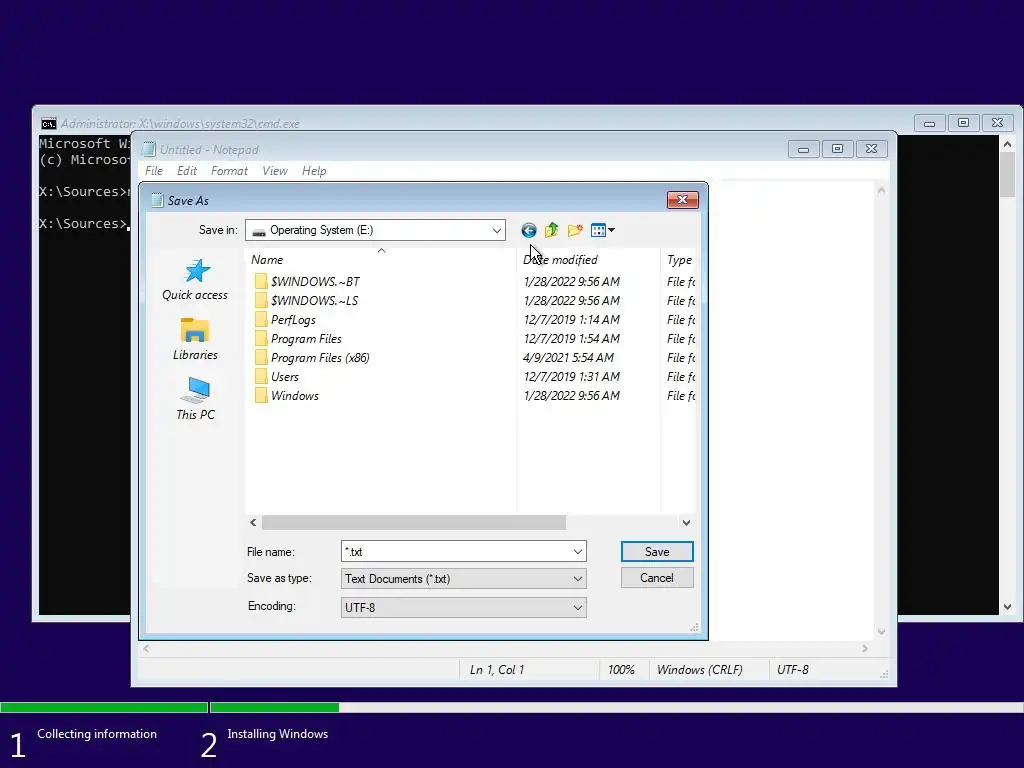Open the View Menu icon
Screen dimensions: 1024x768
click(x=602, y=231)
